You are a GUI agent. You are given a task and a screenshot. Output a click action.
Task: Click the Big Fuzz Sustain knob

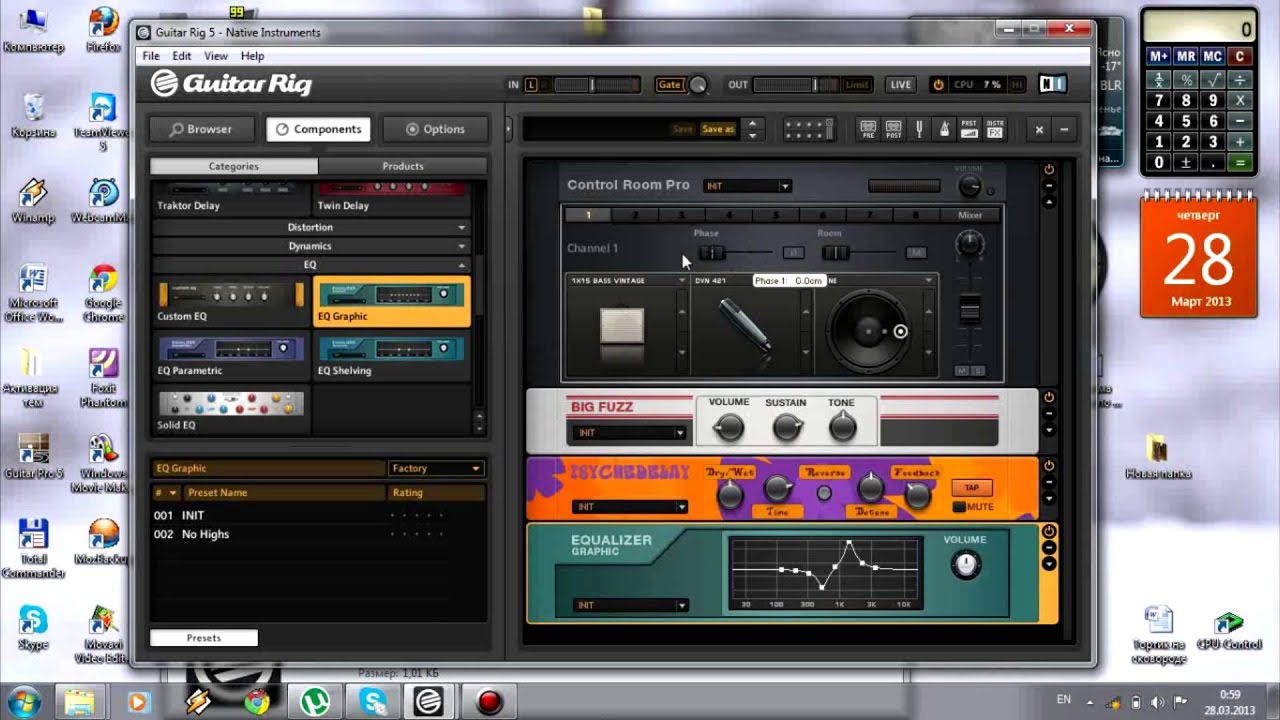787,428
